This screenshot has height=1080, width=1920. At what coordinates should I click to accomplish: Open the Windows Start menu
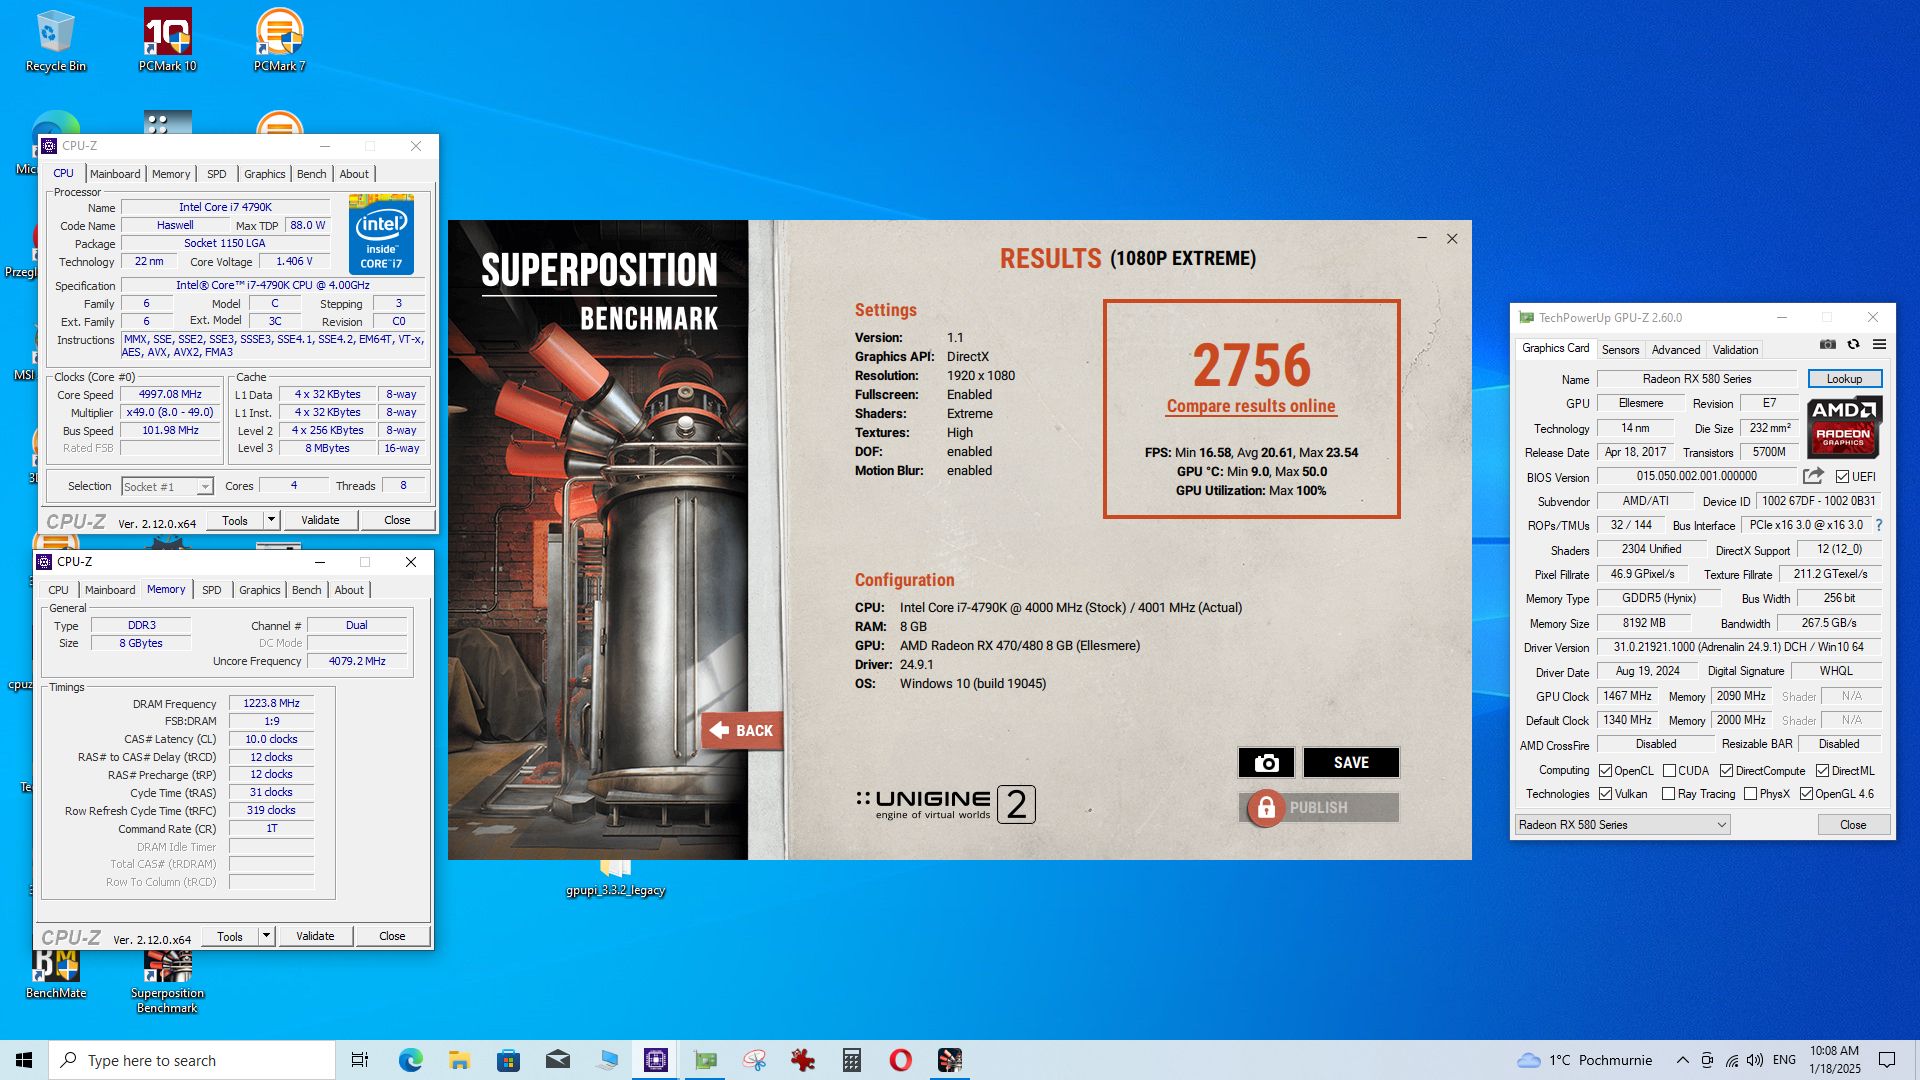coord(24,1060)
